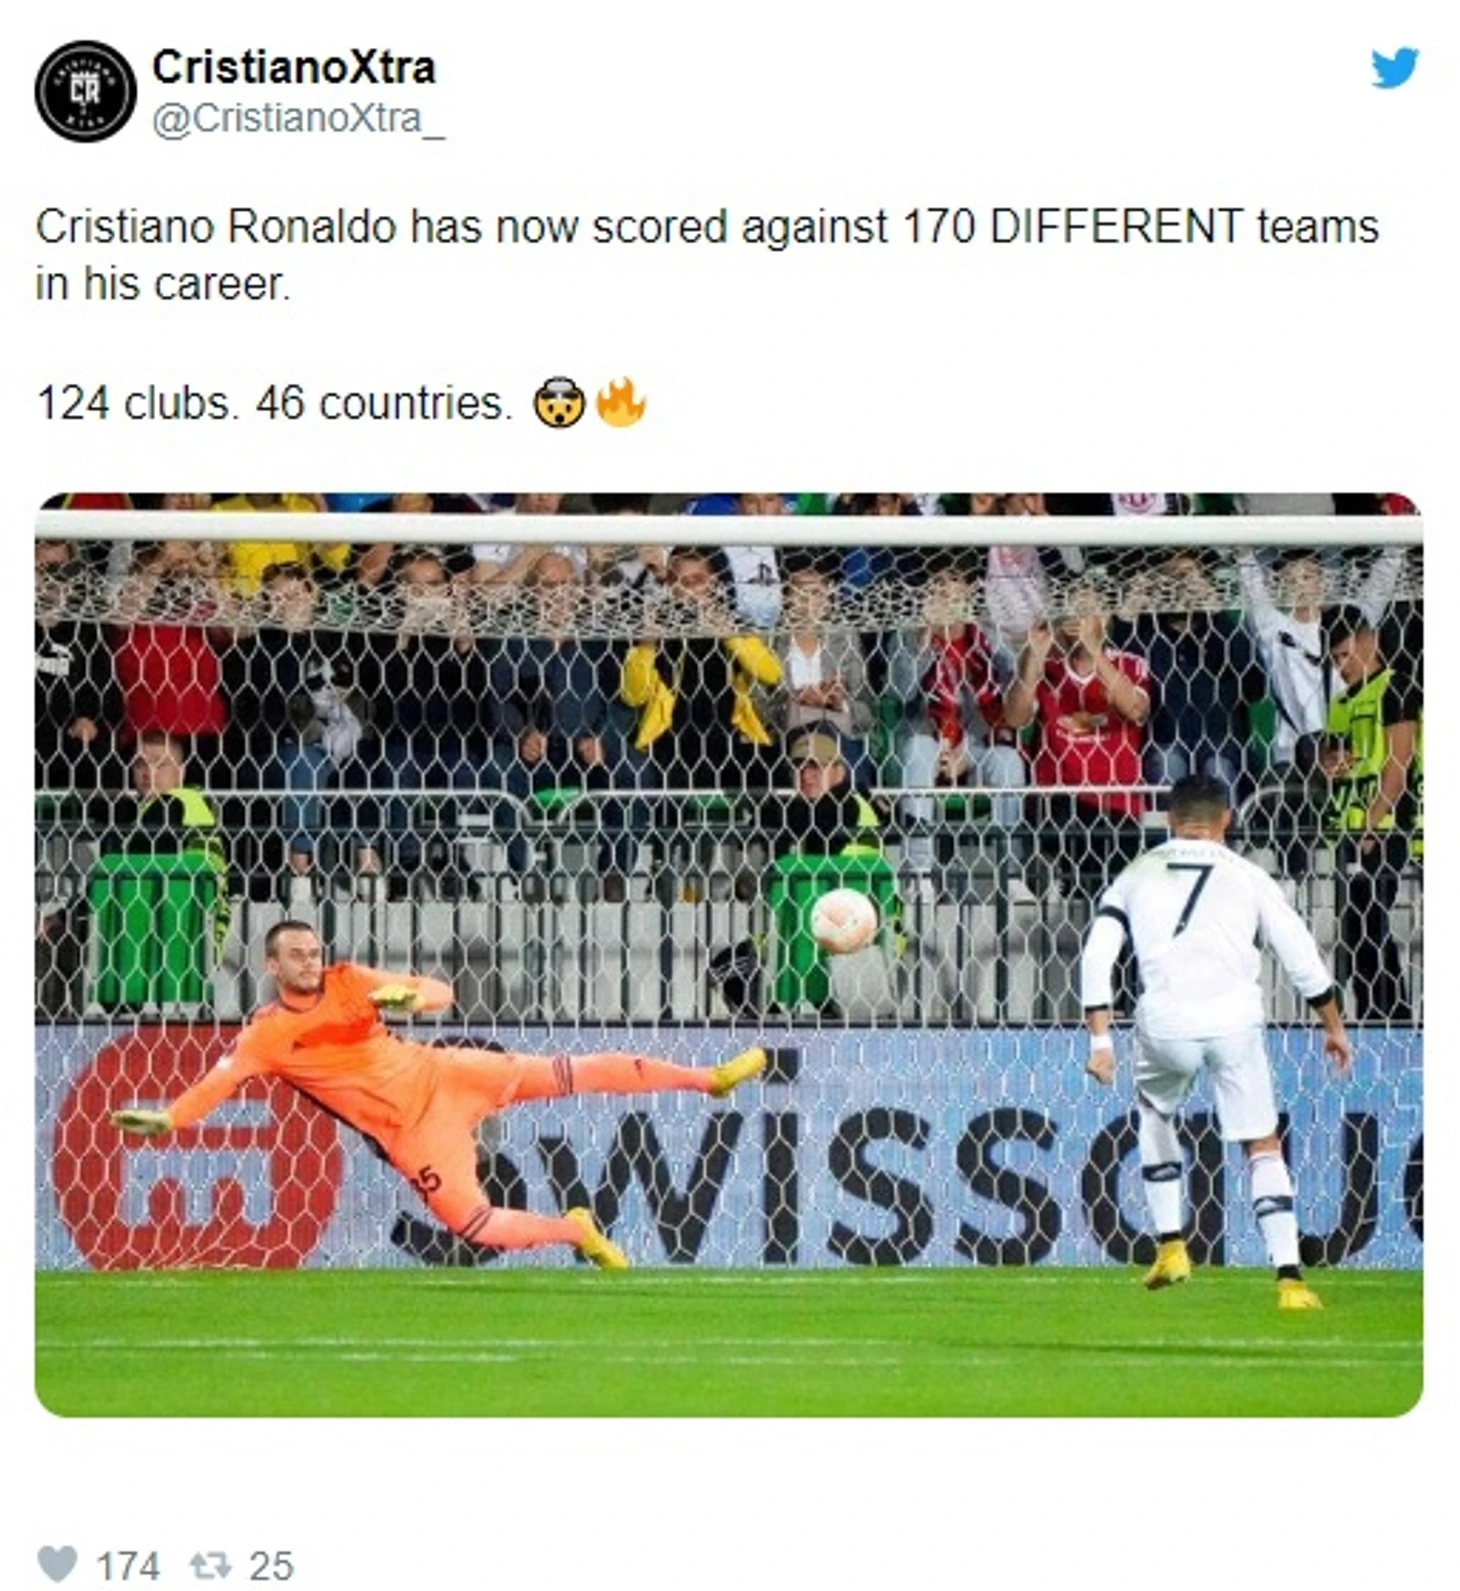Image resolution: width=1460 pixels, height=1591 pixels.
Task: Click the number 7 on the white jersey
Action: [x=1191, y=899]
